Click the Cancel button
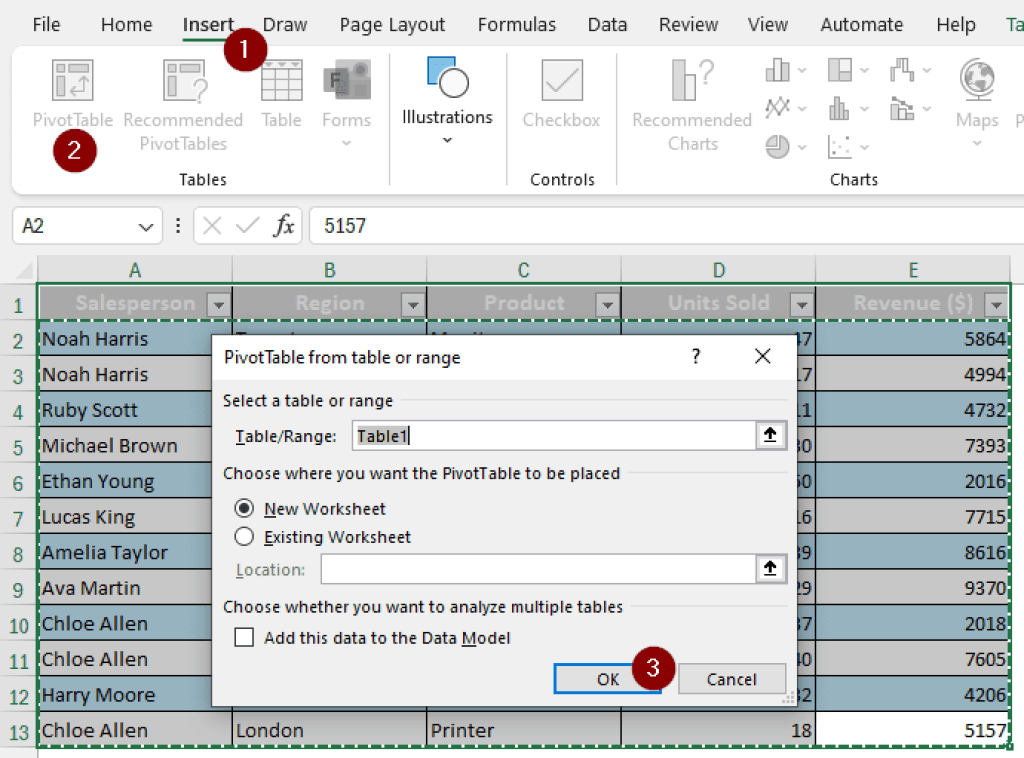This screenshot has width=1024, height=758. point(732,678)
